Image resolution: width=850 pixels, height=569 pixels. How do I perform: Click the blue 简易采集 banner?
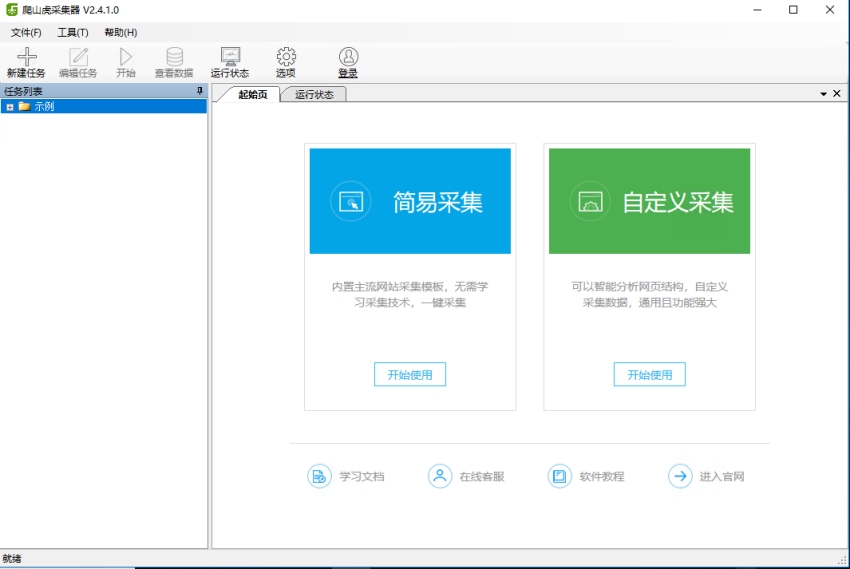[410, 201]
